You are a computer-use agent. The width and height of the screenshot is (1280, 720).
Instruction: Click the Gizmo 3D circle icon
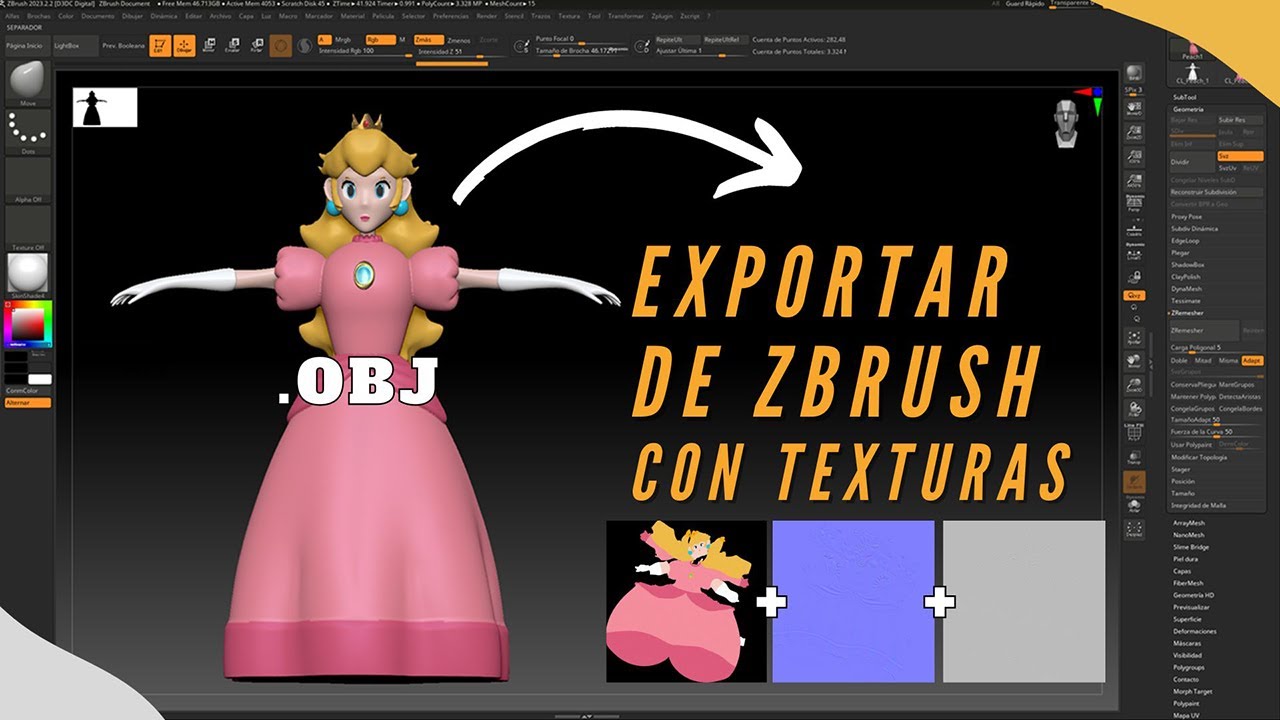click(282, 45)
